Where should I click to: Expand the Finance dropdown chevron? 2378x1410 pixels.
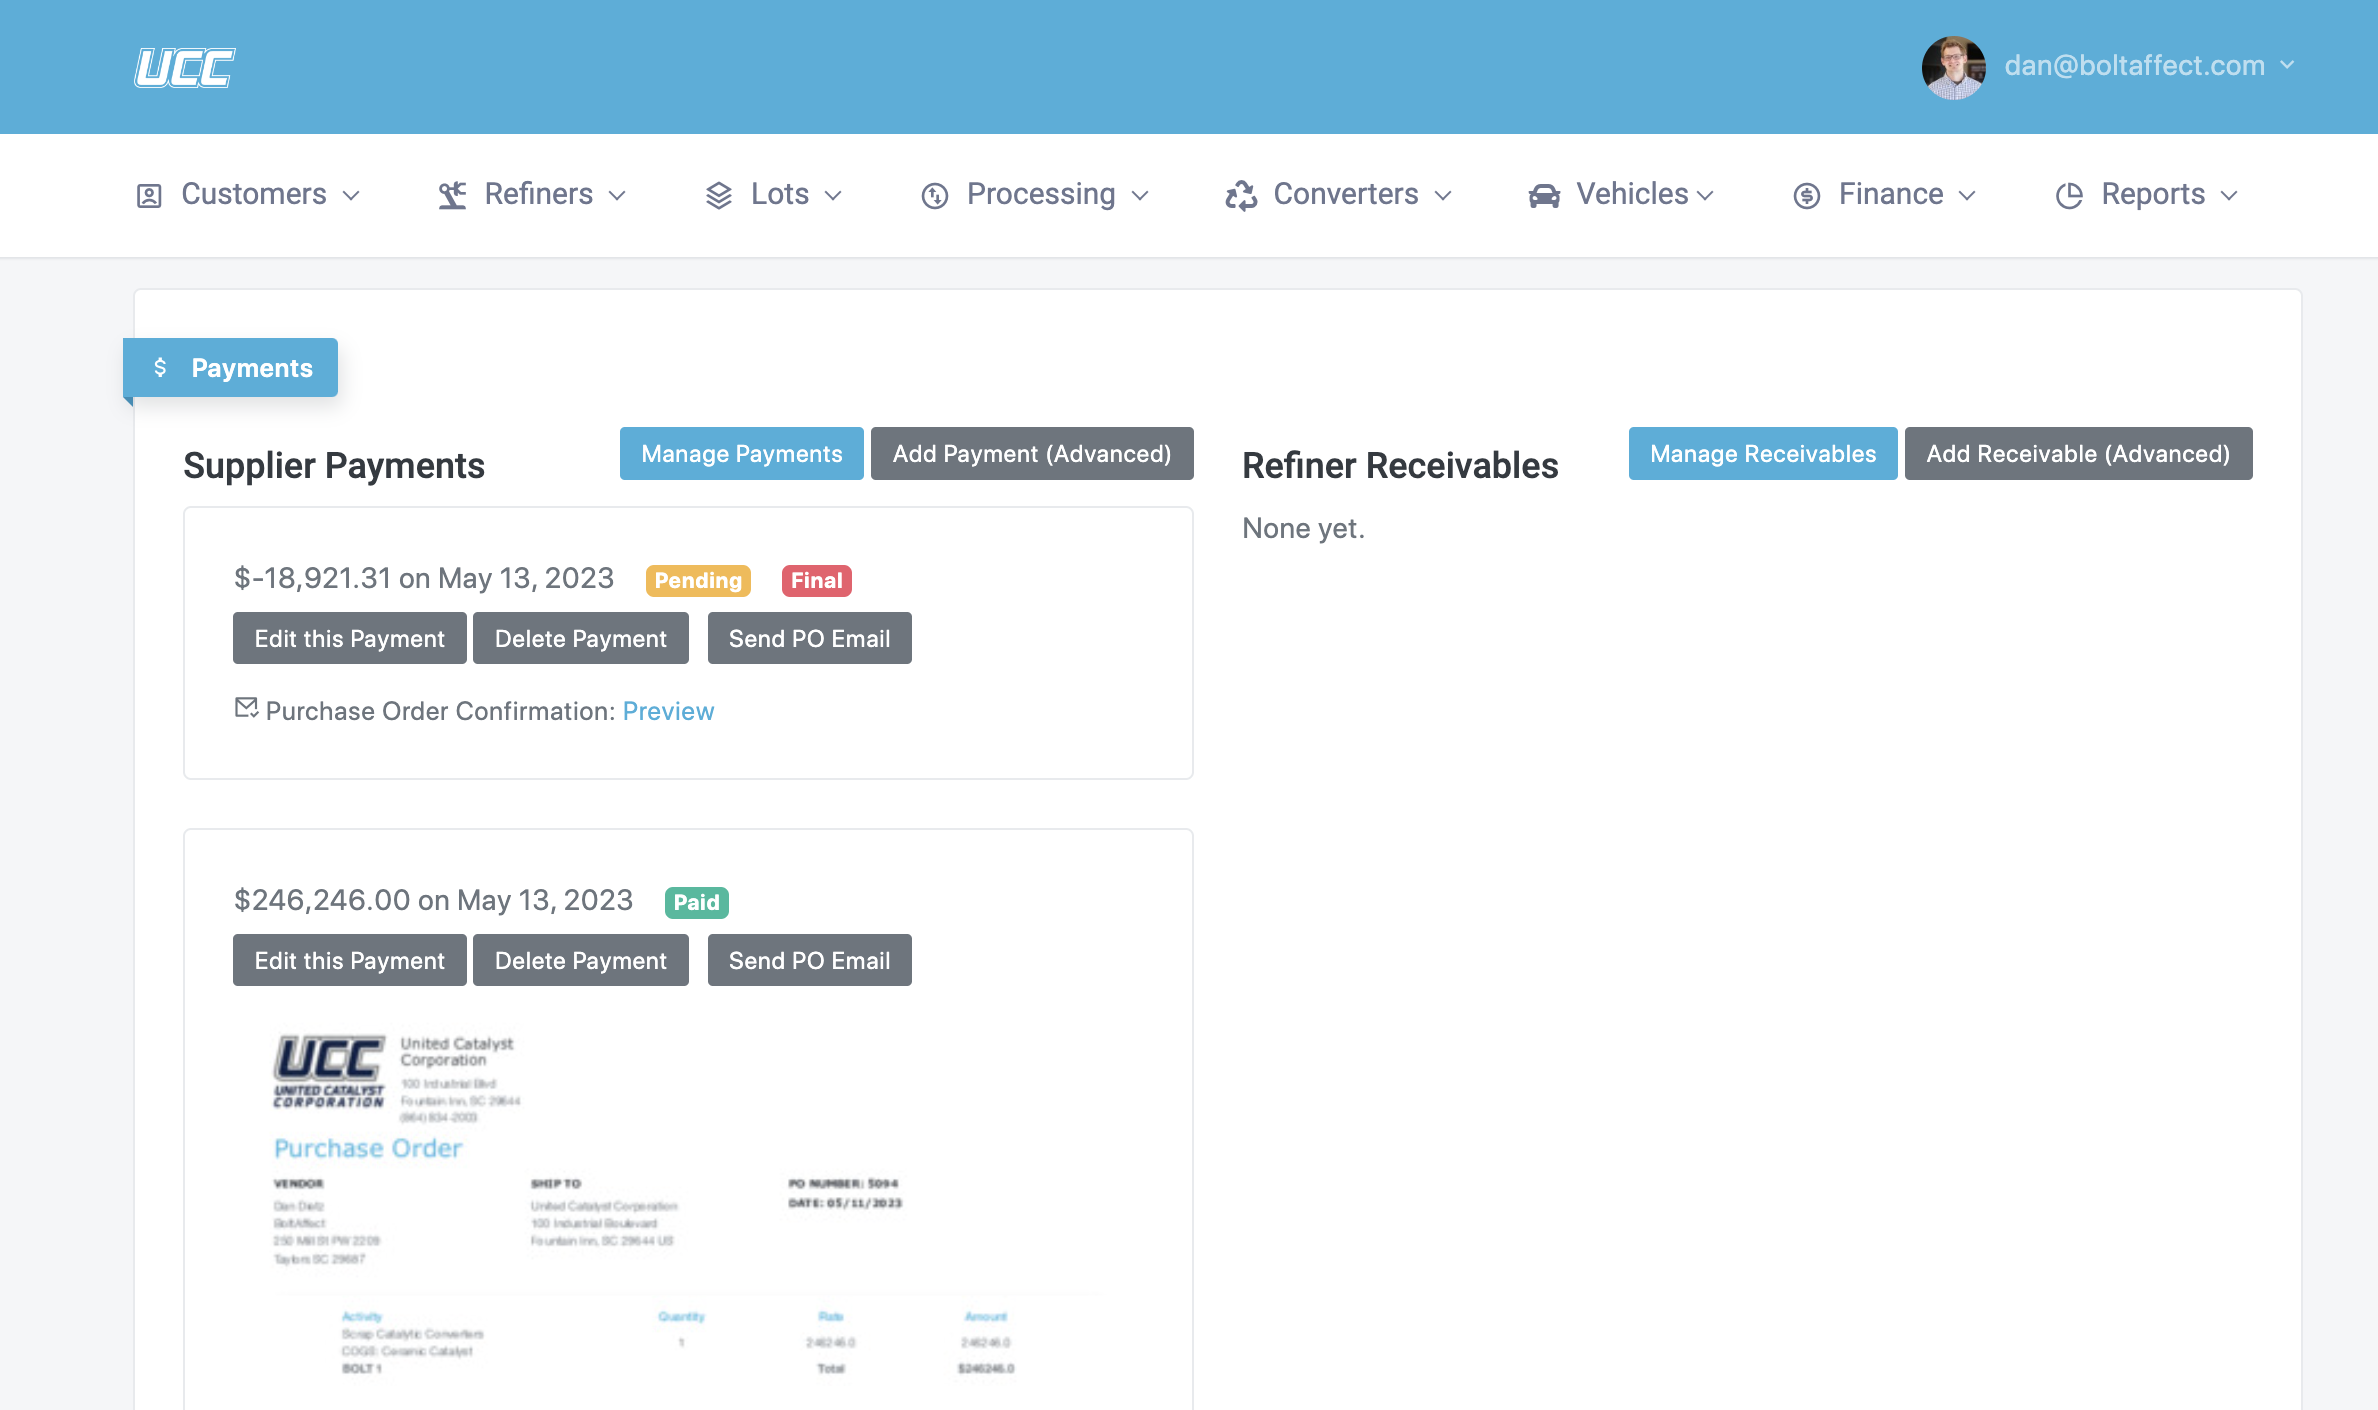point(1969,196)
